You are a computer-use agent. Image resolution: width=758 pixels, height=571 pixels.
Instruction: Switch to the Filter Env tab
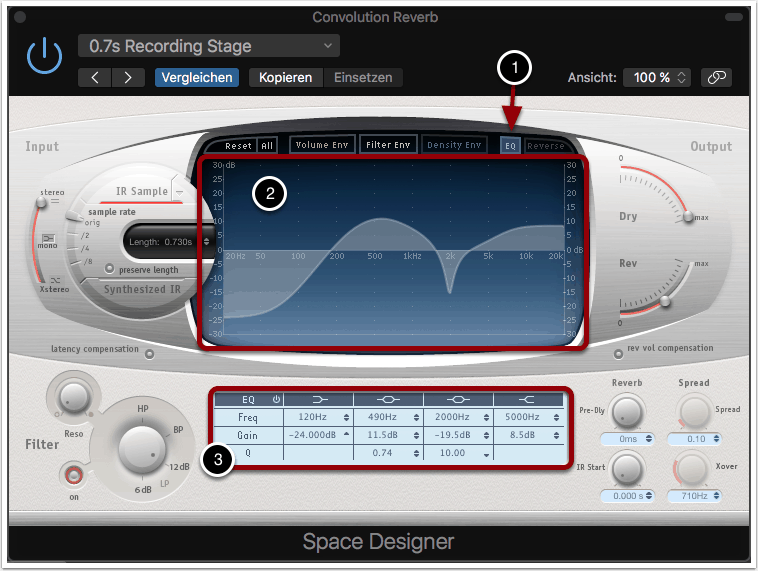click(388, 145)
